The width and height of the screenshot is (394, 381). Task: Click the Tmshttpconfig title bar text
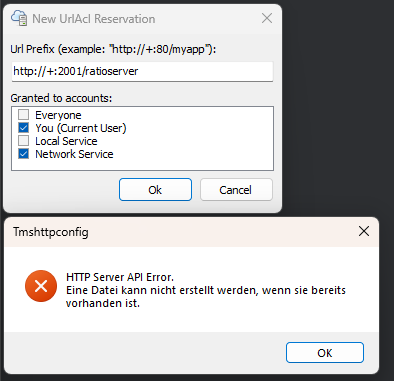pyautogui.click(x=51, y=232)
